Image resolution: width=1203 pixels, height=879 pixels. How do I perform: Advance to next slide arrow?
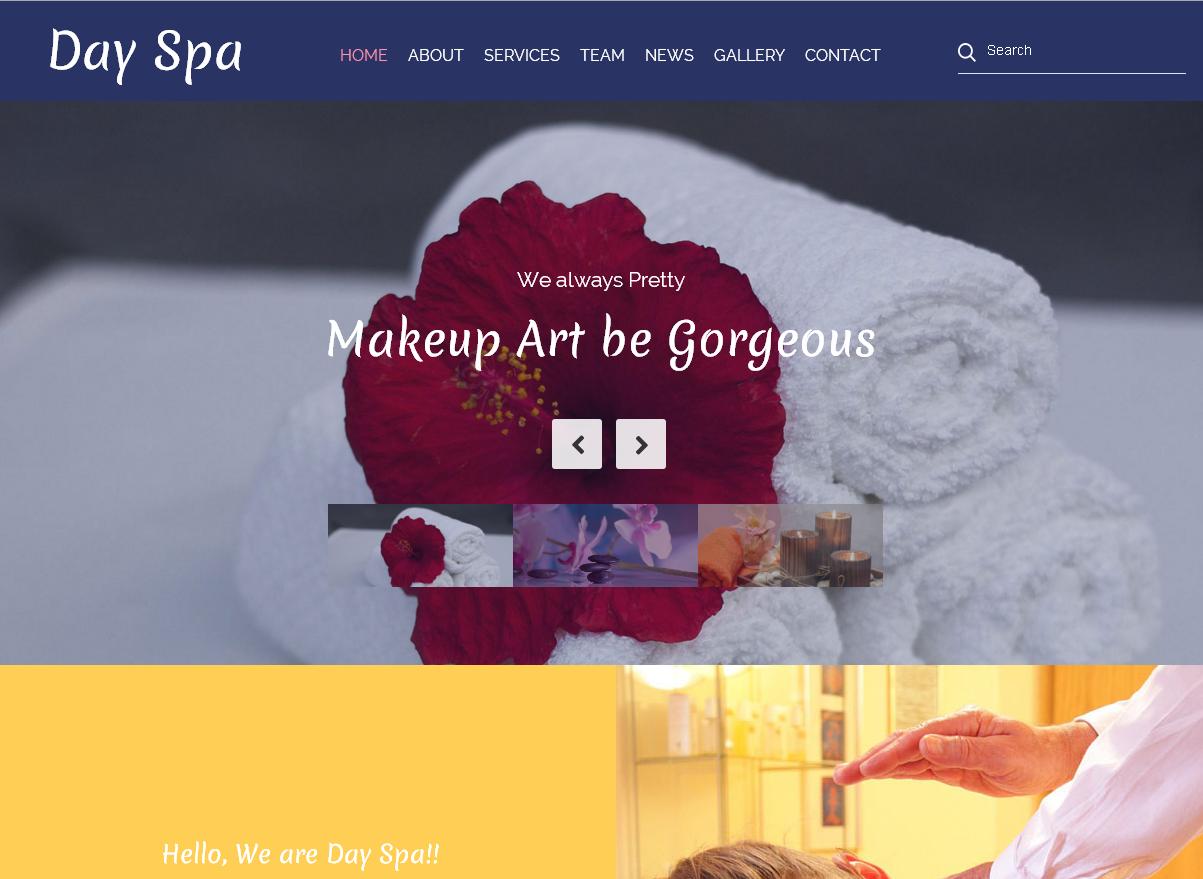coord(641,444)
